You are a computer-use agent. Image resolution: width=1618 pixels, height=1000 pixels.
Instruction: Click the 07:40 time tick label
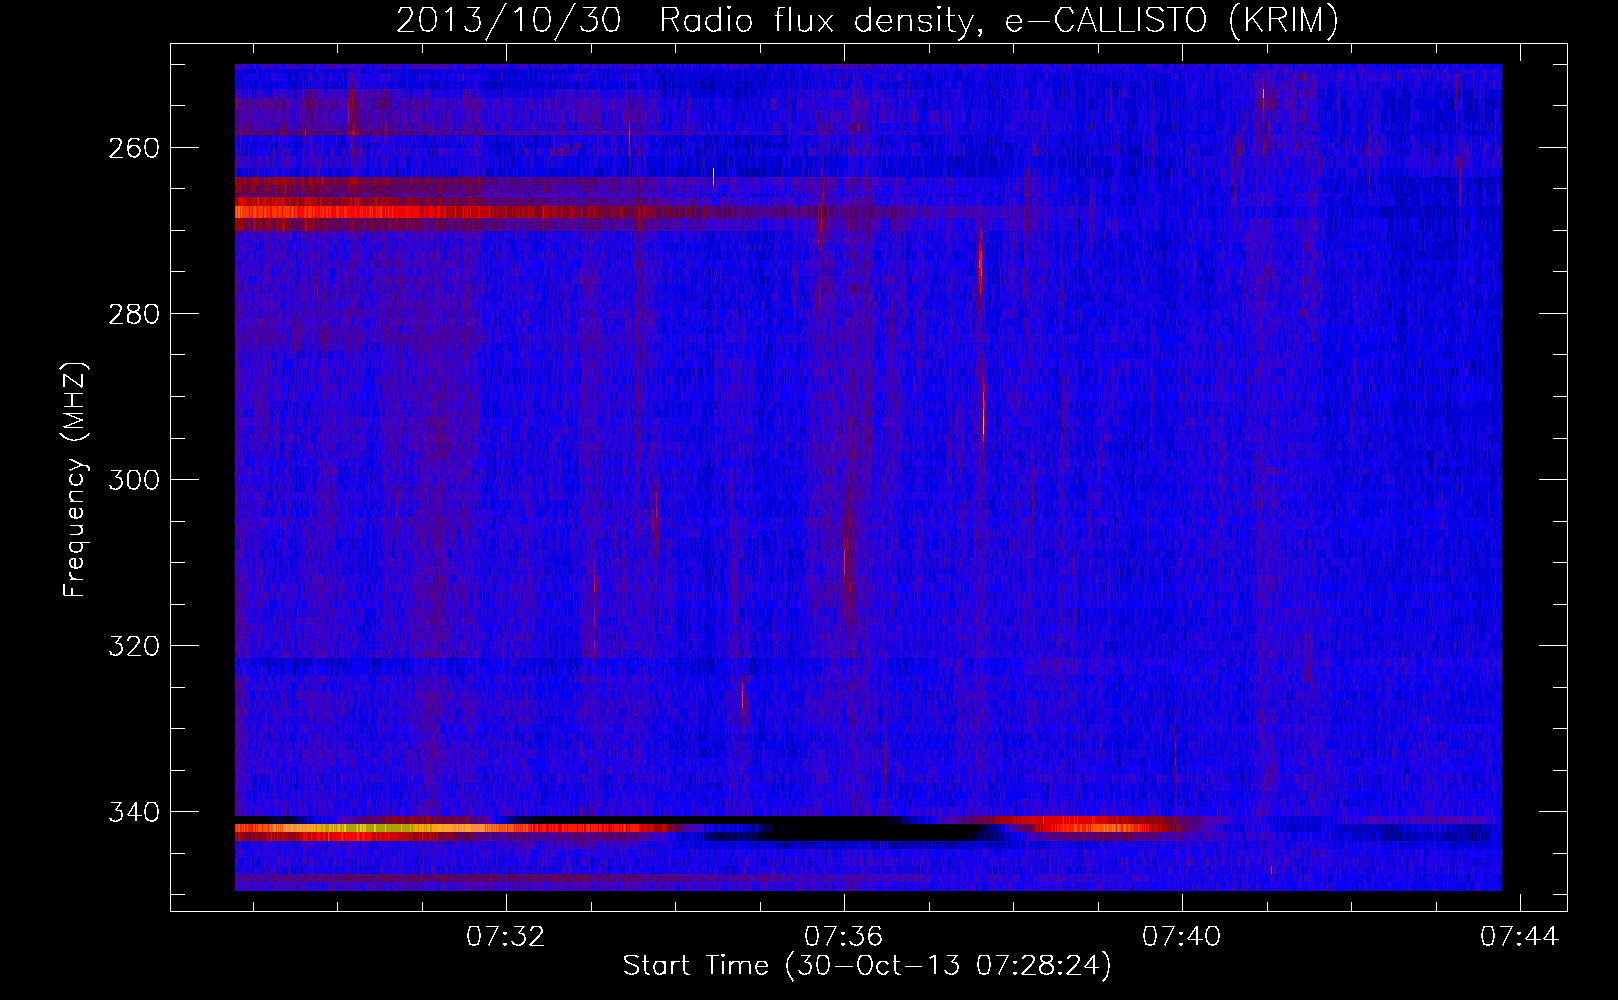pyautogui.click(x=1182, y=937)
